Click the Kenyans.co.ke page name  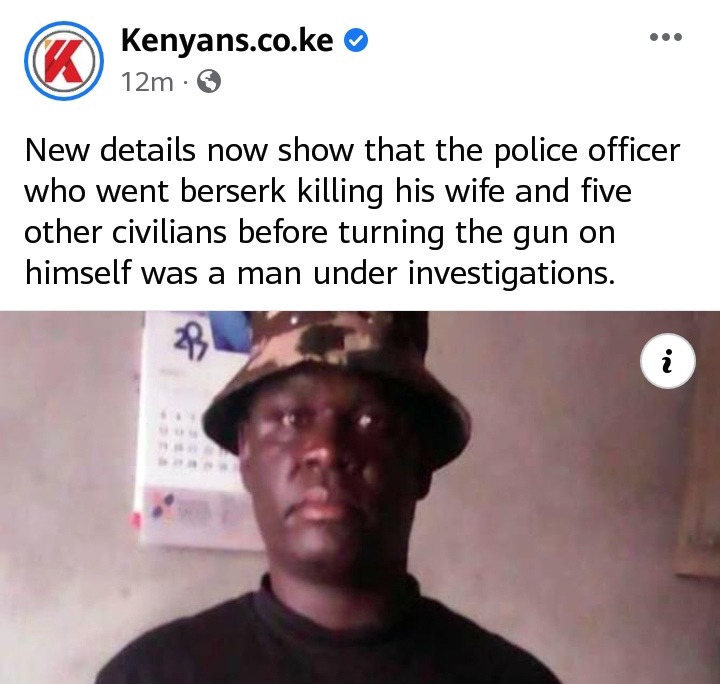(x=227, y=40)
